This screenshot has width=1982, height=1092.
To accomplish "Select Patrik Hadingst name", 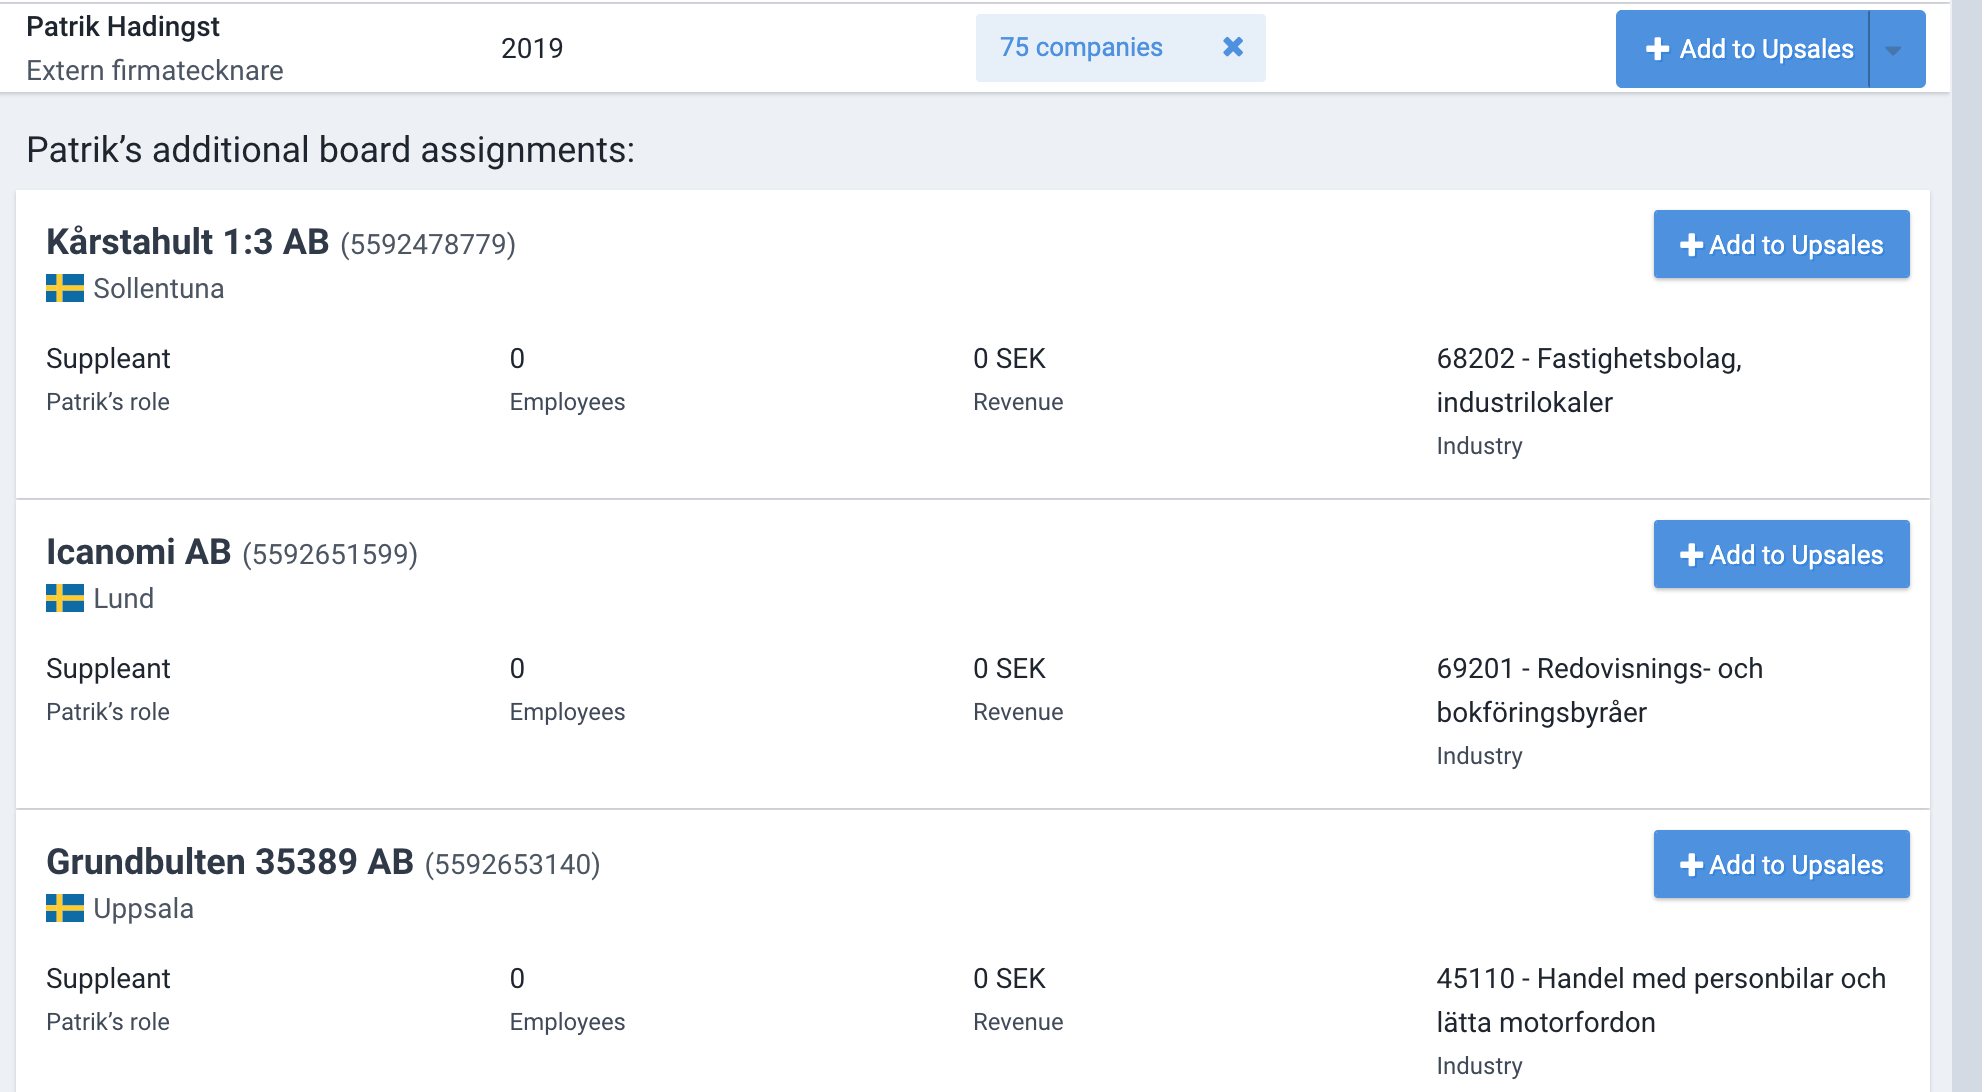I will point(123,27).
